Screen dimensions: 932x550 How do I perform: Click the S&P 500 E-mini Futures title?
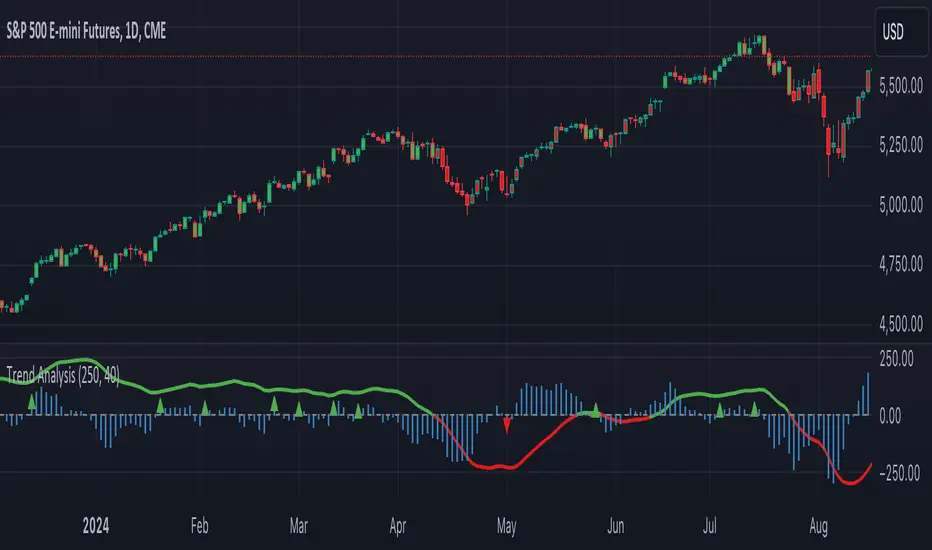point(84,32)
